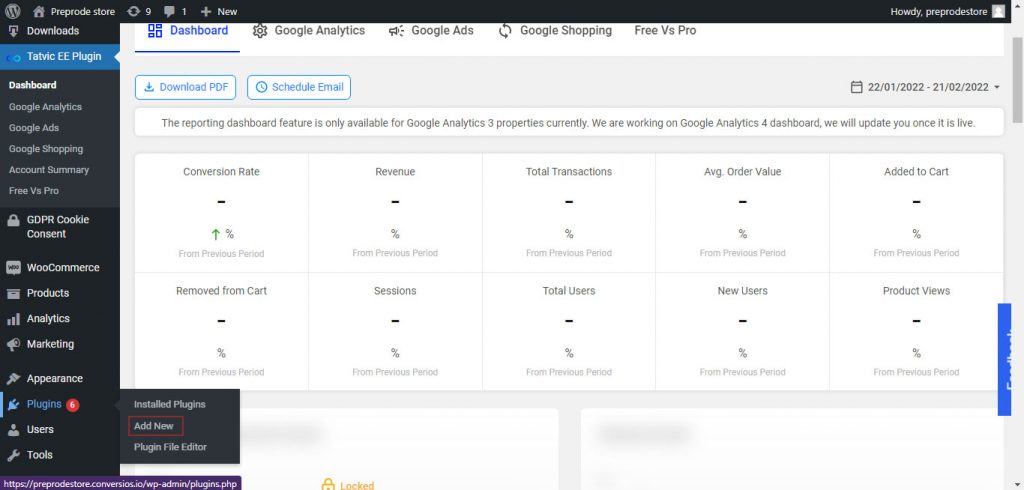Open Google Ads in sidebar submenu

[x=34, y=127]
